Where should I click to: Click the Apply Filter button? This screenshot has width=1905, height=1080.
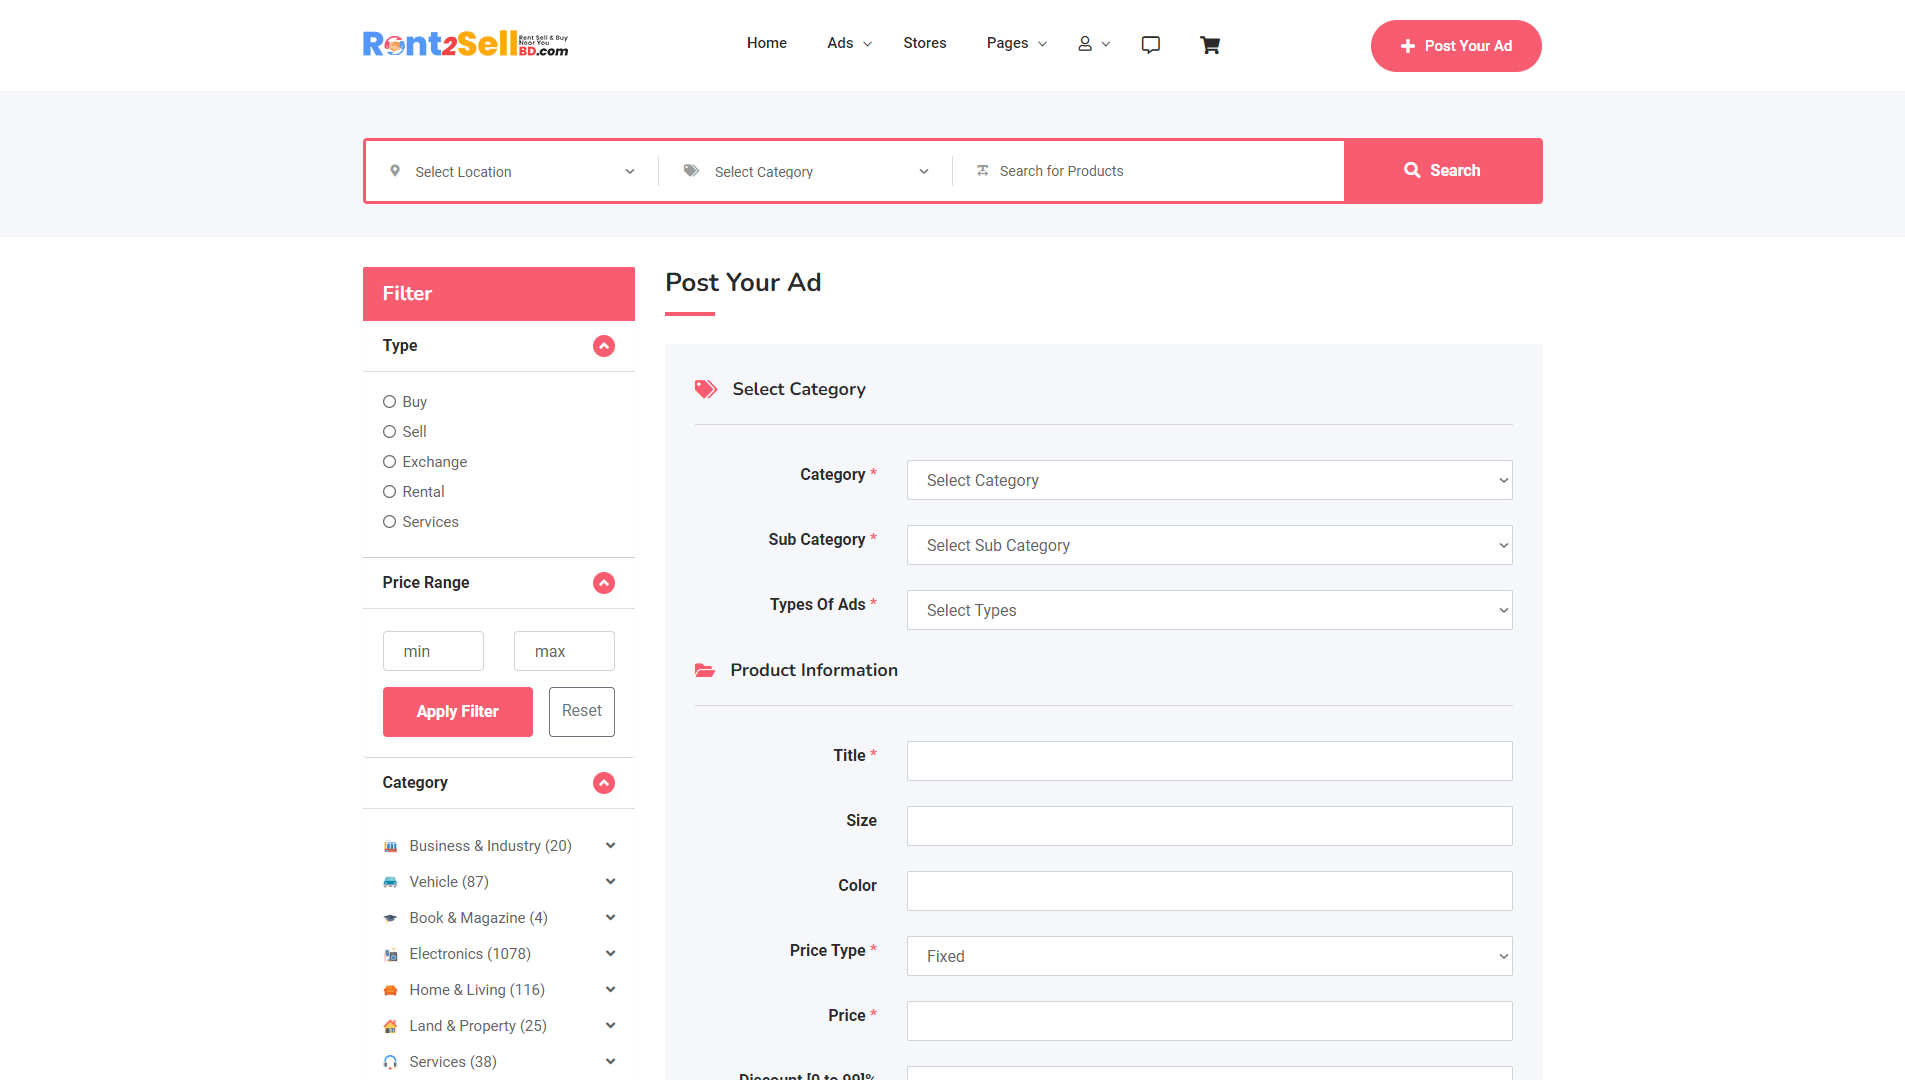click(457, 712)
